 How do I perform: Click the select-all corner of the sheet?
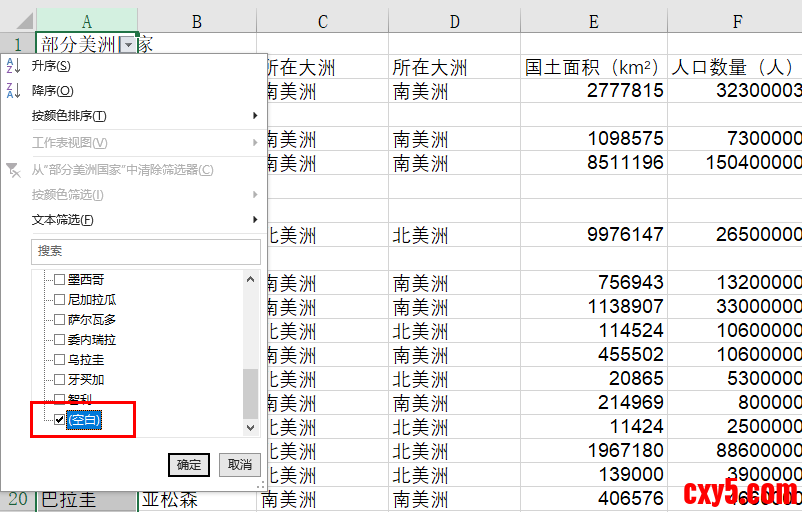(18, 20)
